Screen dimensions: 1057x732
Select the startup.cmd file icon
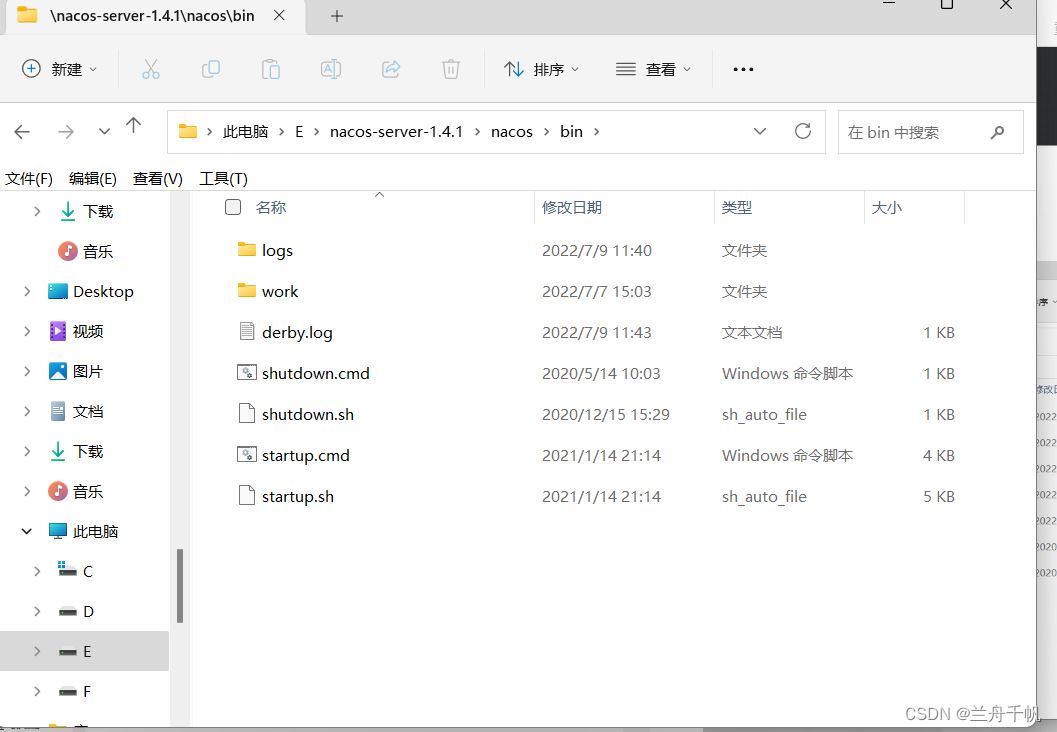(x=247, y=455)
